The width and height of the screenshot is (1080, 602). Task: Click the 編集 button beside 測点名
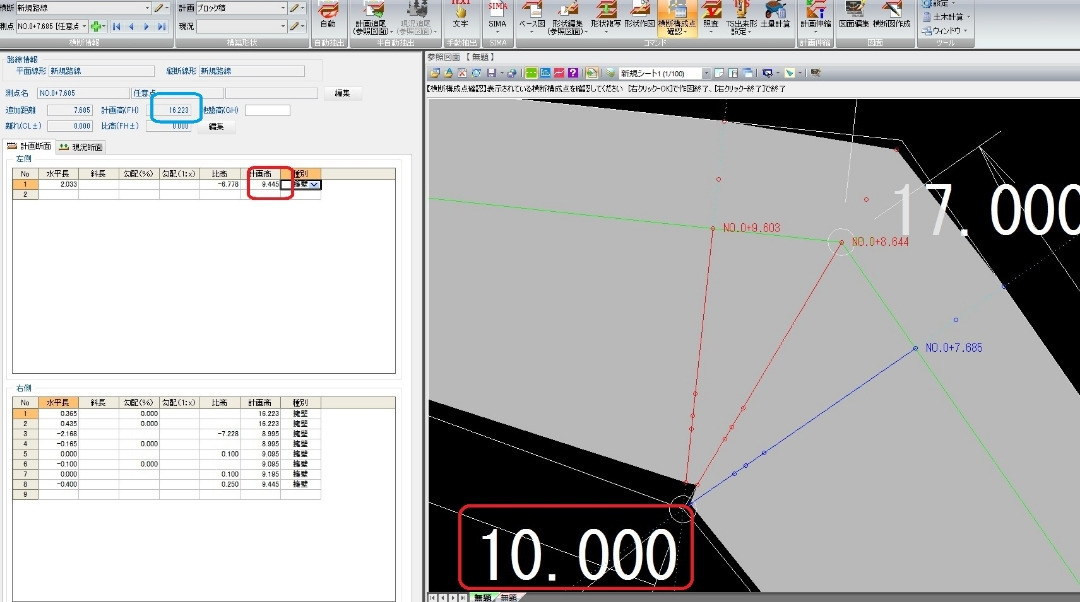tap(342, 93)
